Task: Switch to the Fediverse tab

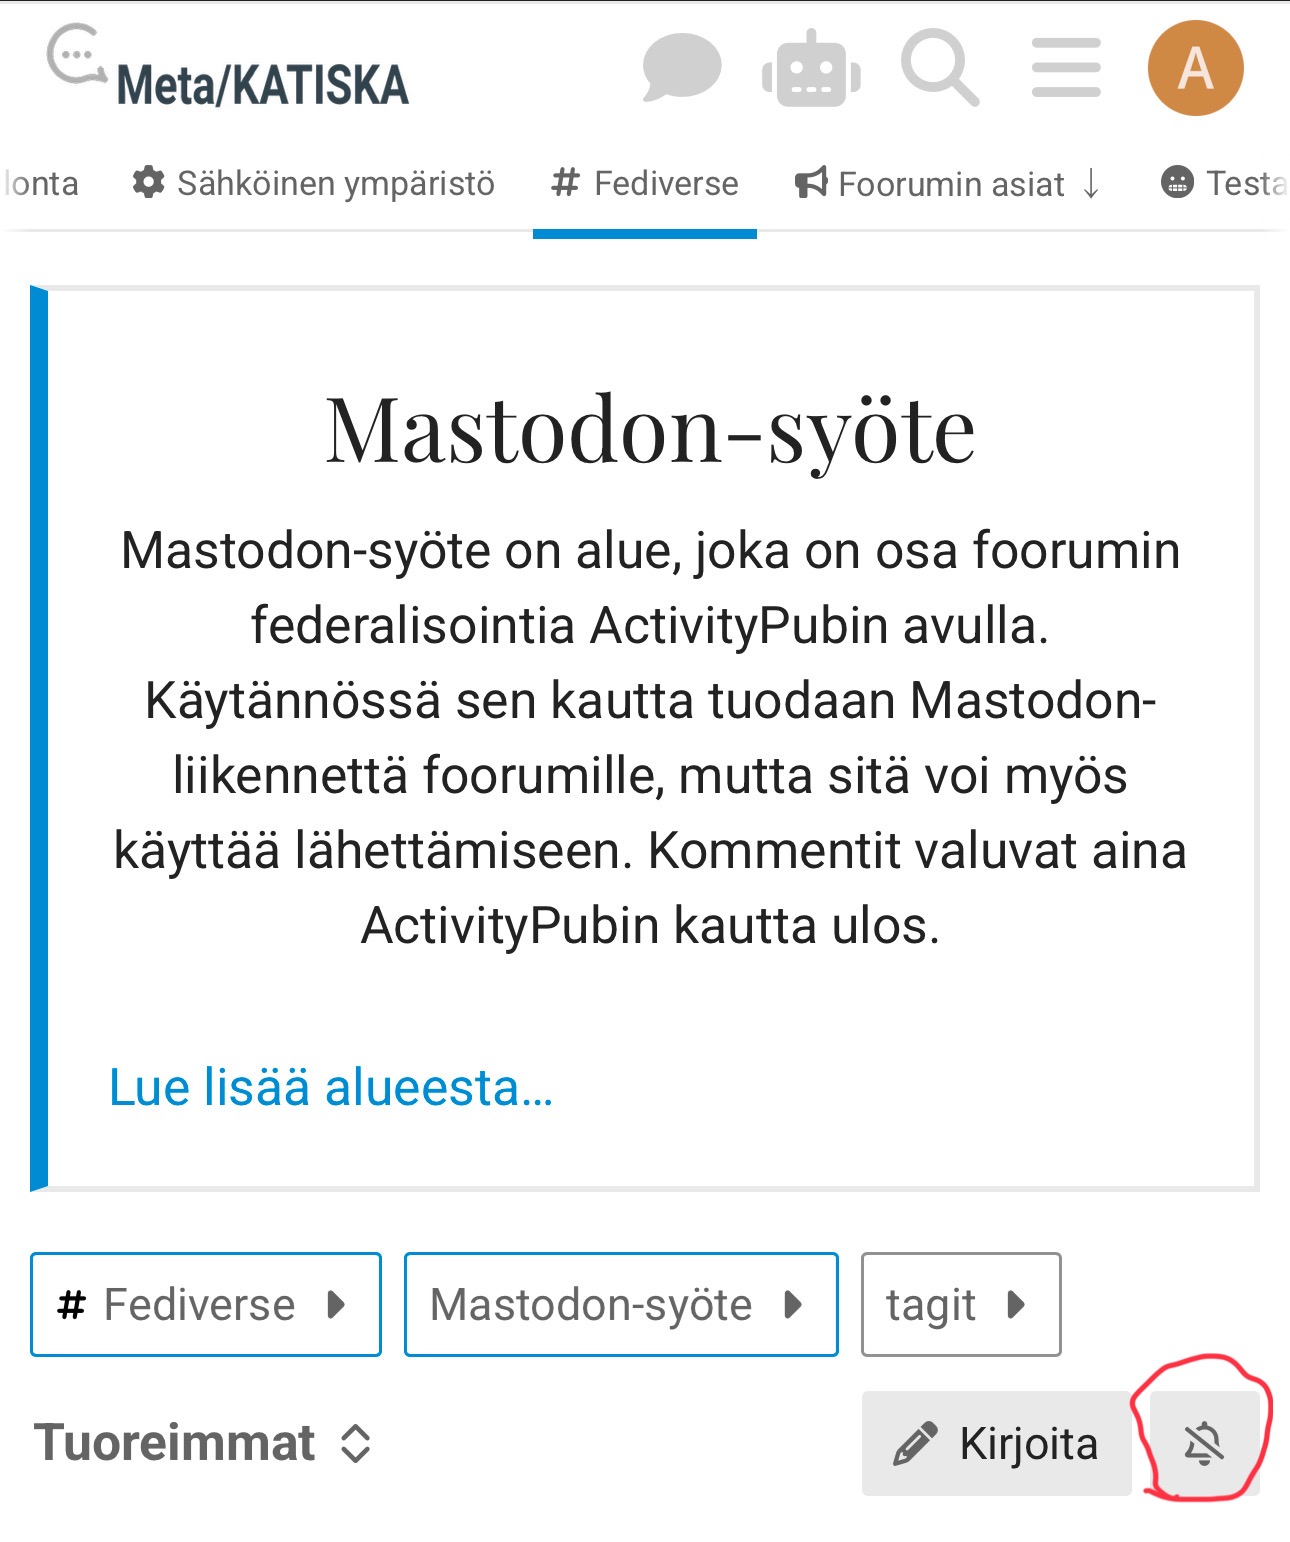Action: [x=645, y=184]
